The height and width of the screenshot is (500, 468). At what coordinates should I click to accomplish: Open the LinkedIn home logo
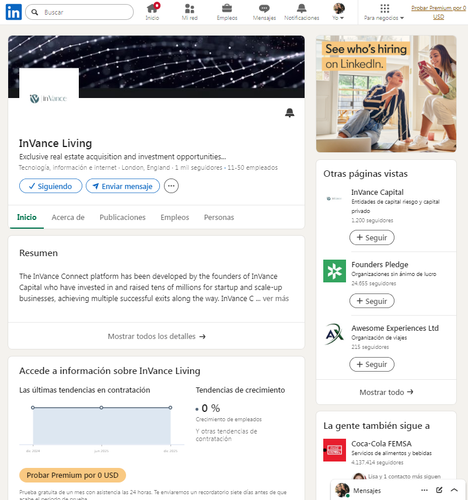(14, 12)
